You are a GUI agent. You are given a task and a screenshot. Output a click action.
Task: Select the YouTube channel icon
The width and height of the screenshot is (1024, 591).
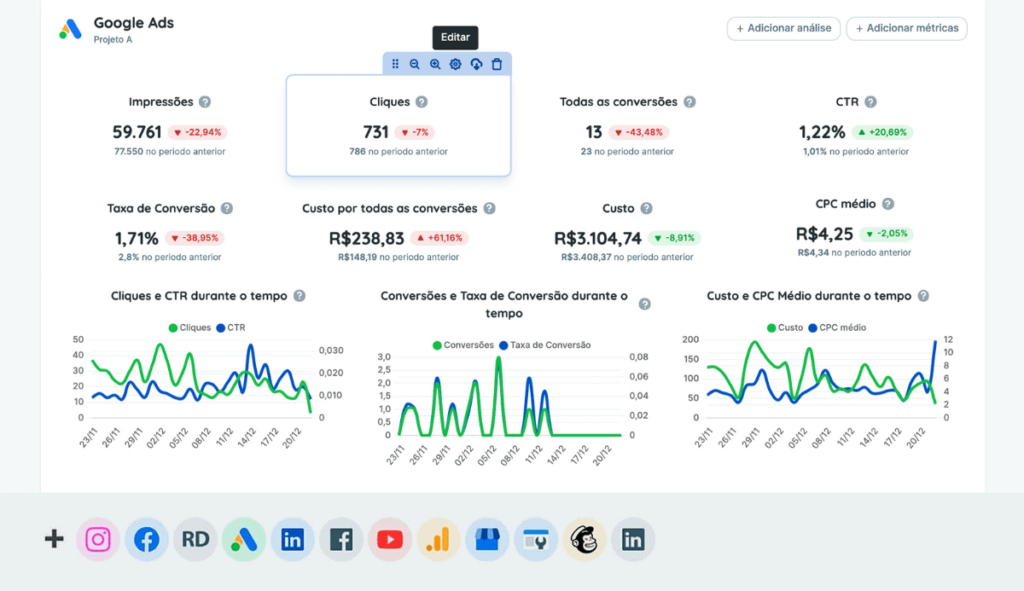click(390, 539)
